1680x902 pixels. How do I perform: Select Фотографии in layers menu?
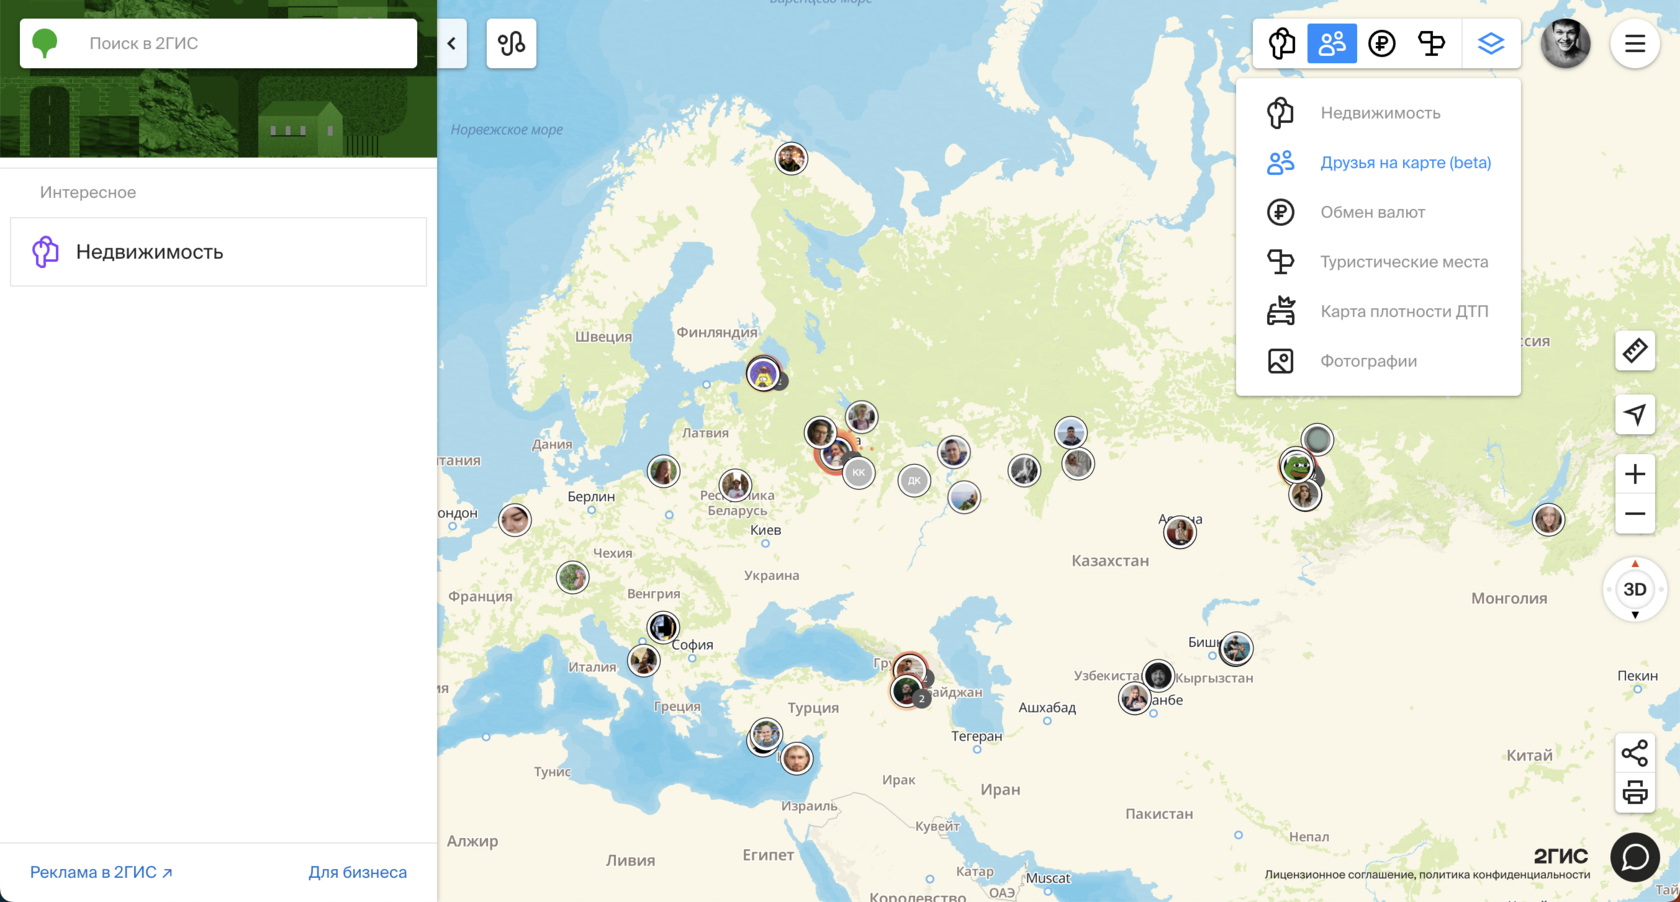point(1378,361)
